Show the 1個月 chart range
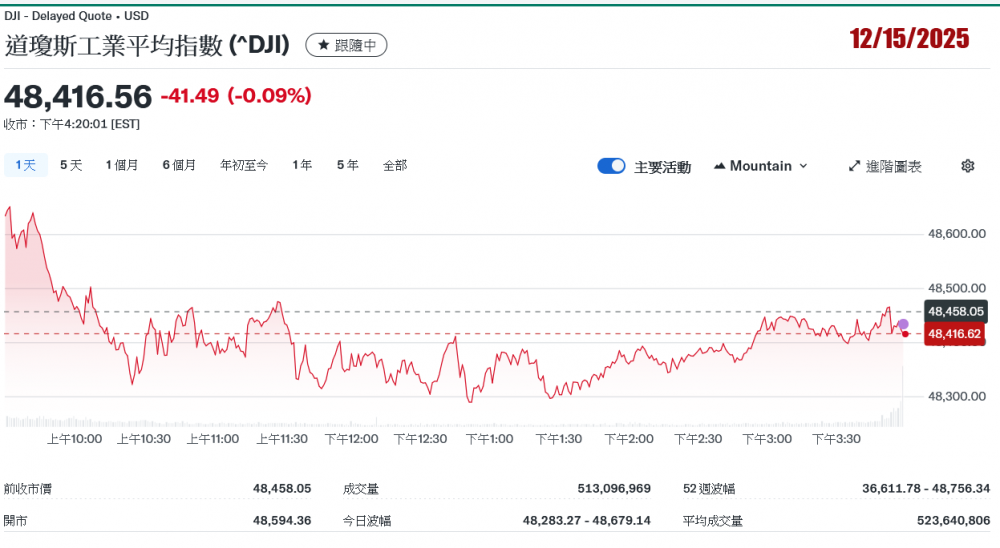Image resolution: width=1000 pixels, height=548 pixels. (x=122, y=165)
